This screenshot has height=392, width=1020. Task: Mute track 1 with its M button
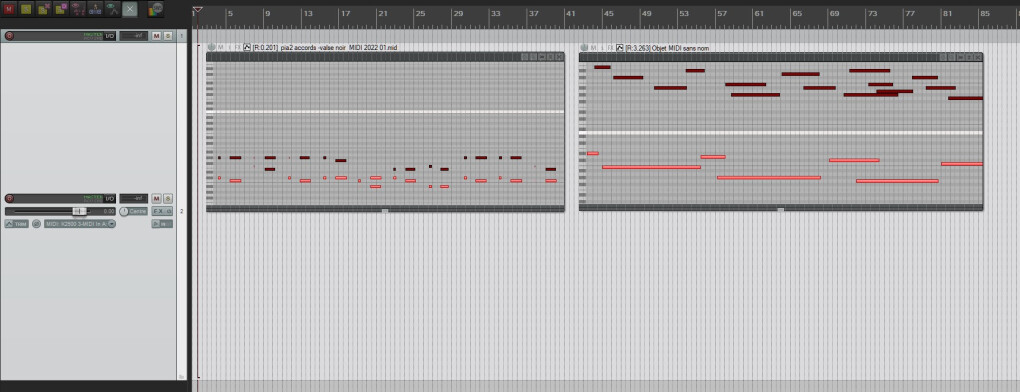pyautogui.click(x=156, y=36)
